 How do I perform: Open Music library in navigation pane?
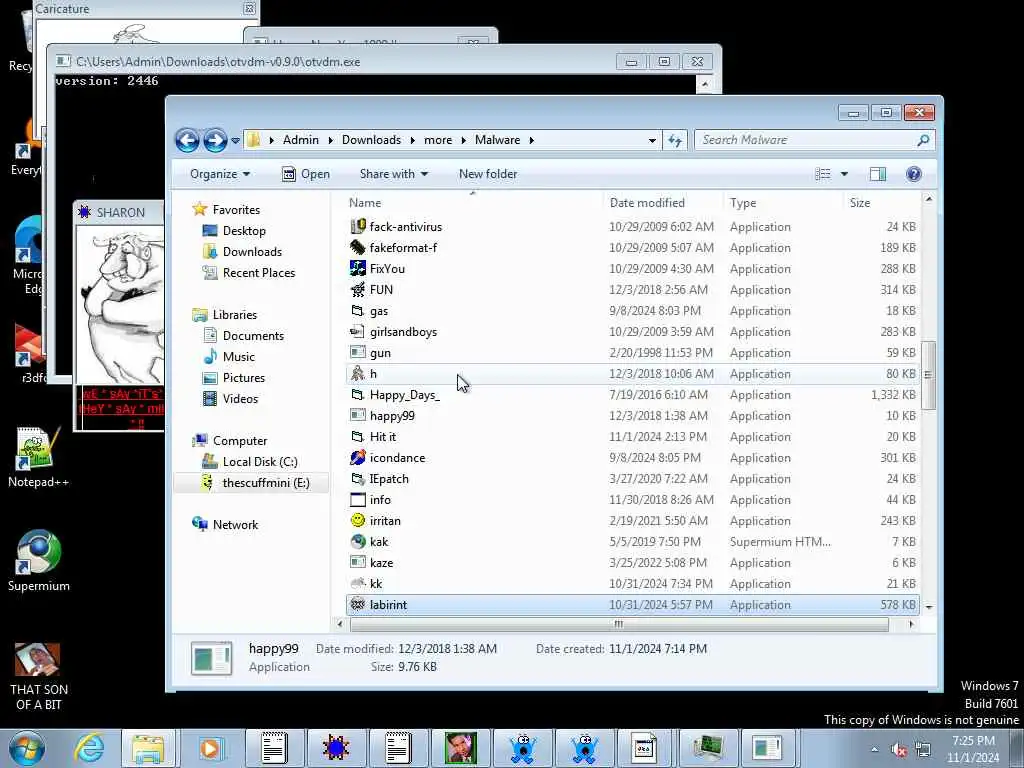(x=238, y=357)
